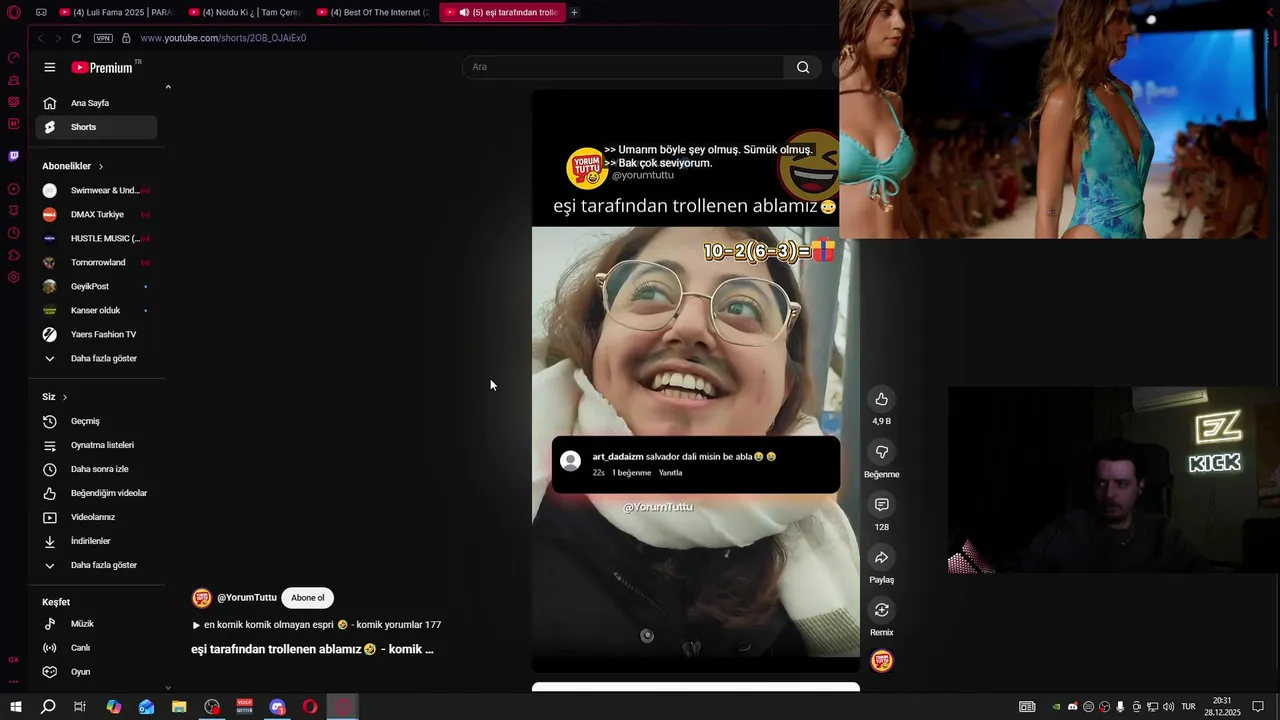This screenshot has height=720, width=1280.
Task: Click the site padlock security icon
Action: point(126,38)
